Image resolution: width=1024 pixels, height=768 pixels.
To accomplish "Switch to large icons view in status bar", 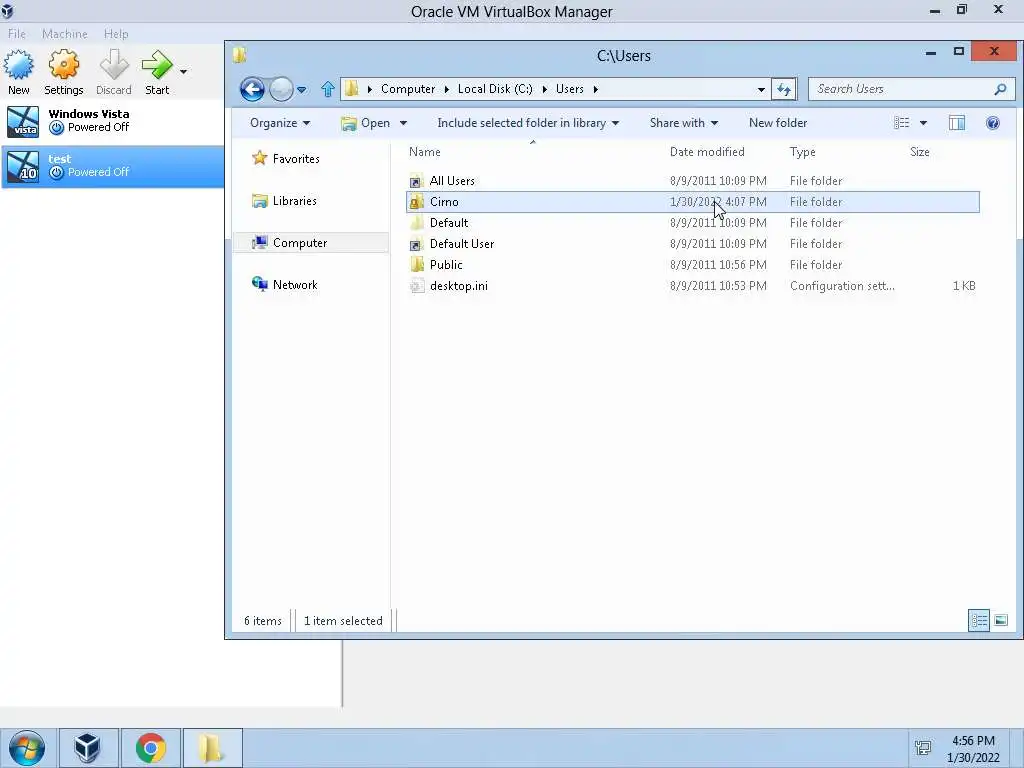I will coord(1000,620).
